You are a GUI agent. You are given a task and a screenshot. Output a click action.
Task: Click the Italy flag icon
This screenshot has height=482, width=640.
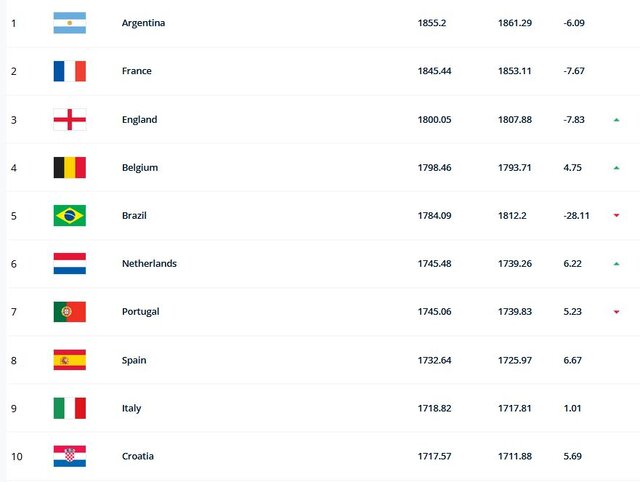pos(69,407)
